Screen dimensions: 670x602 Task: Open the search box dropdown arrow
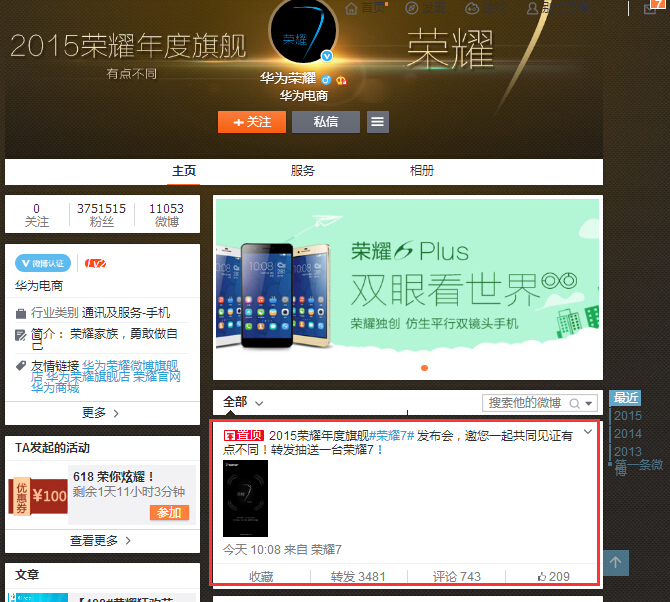(589, 403)
